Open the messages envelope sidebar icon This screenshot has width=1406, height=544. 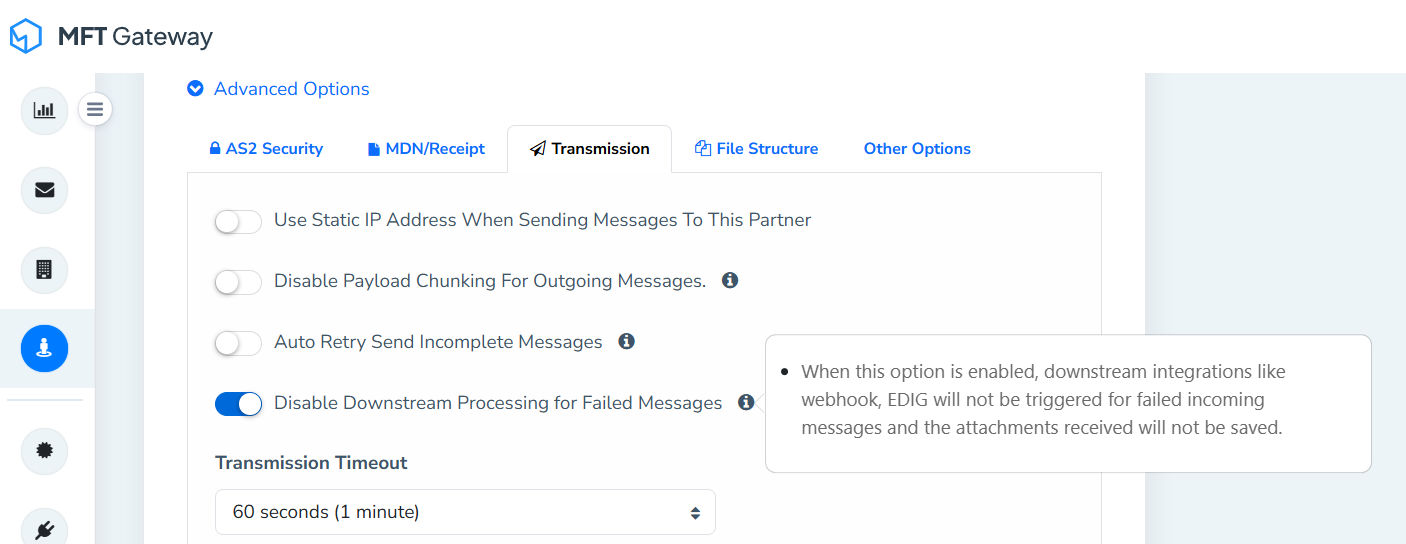point(44,190)
